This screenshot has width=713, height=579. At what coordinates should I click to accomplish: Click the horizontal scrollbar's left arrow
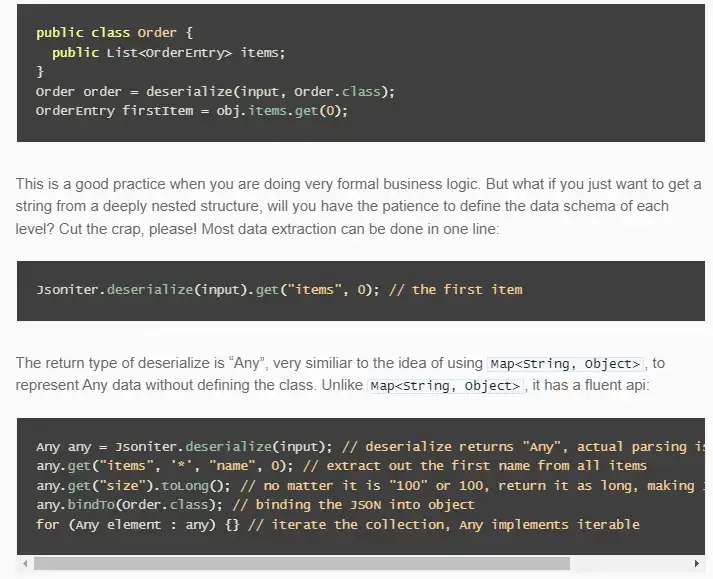pos(25,564)
